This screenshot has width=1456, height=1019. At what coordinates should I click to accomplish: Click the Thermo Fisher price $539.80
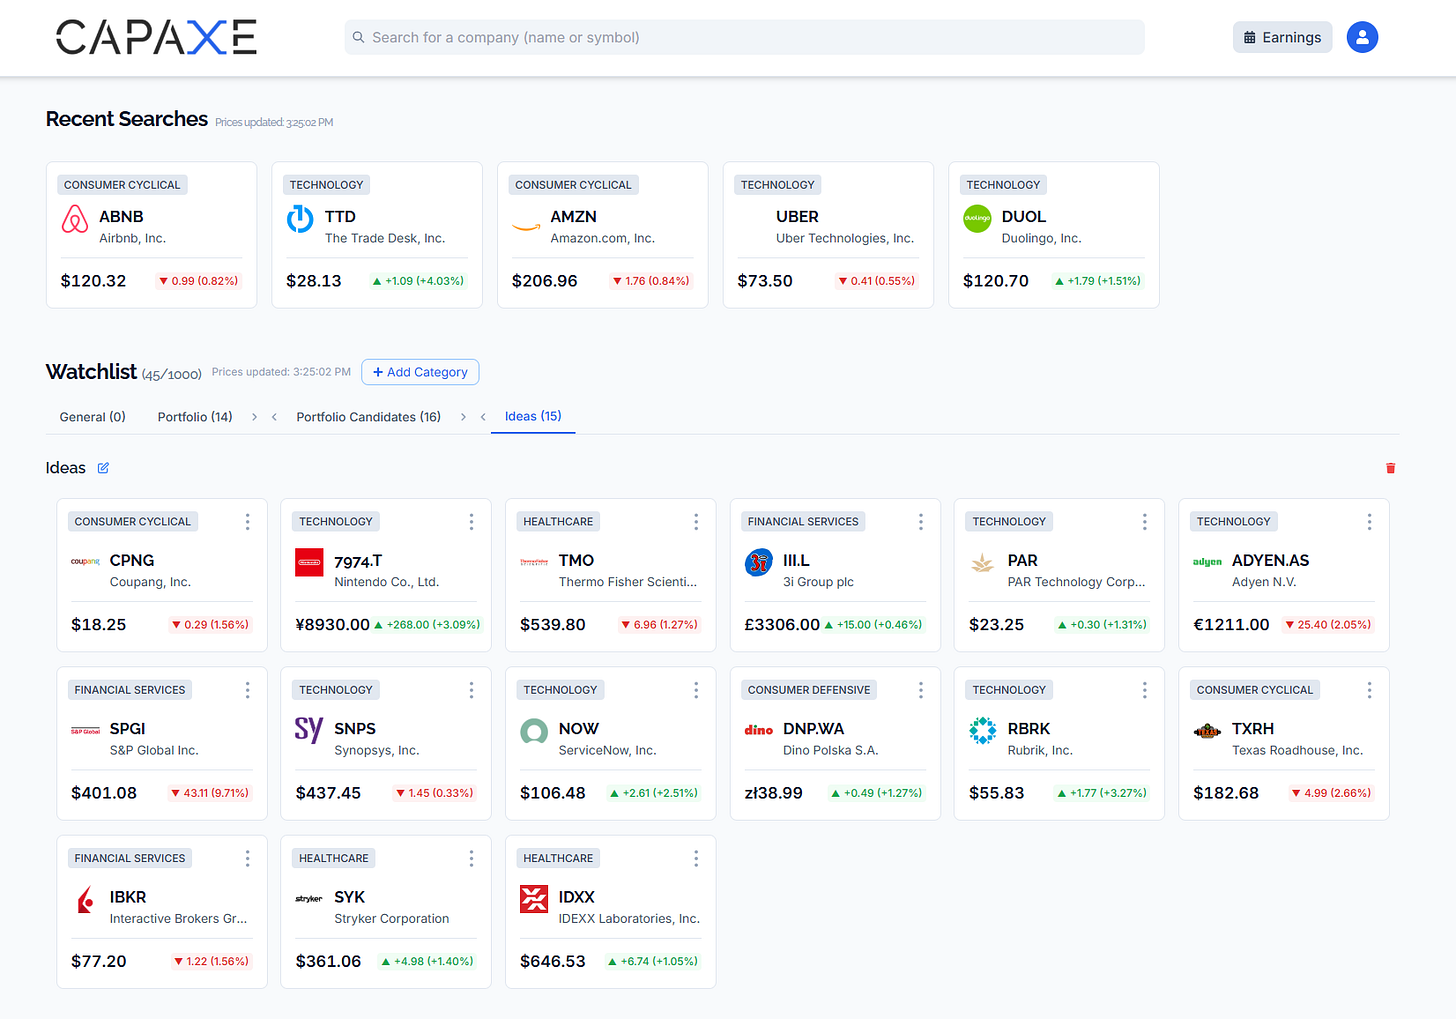click(553, 624)
